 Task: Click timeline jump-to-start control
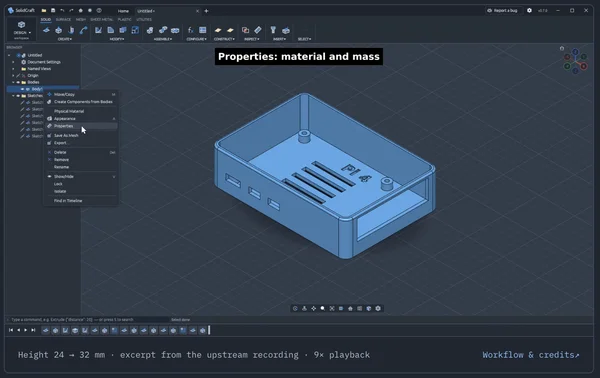click(11, 330)
